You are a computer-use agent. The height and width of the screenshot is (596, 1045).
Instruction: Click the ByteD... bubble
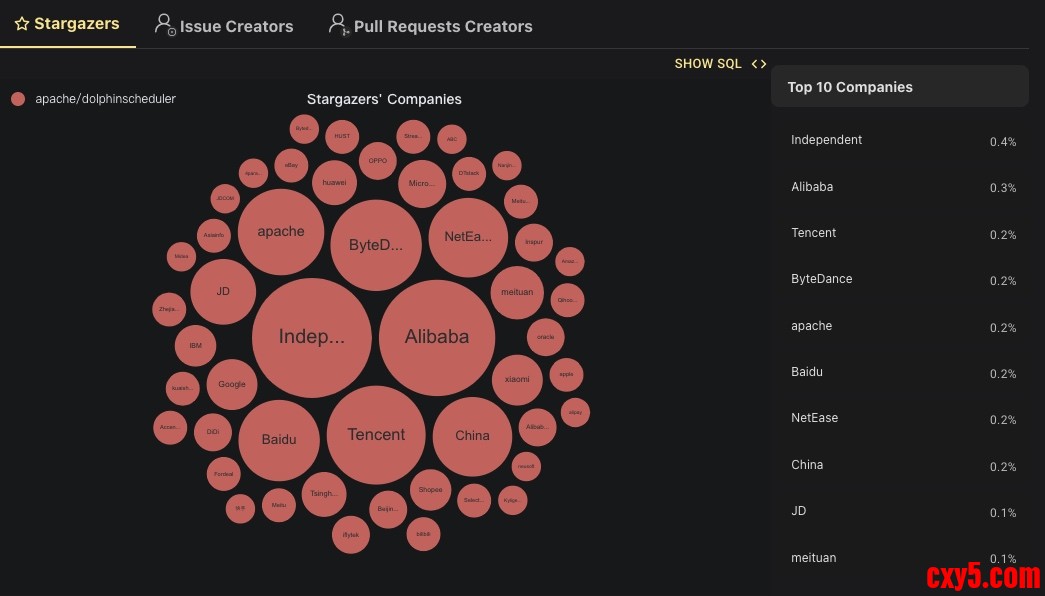tap(376, 245)
